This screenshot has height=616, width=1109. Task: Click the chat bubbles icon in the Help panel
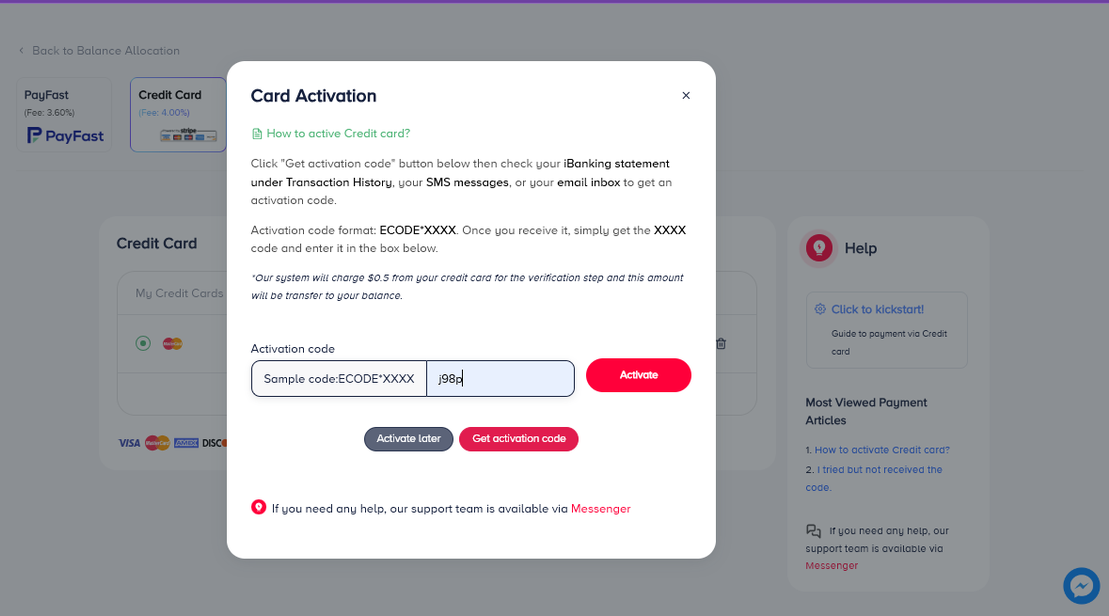point(813,531)
